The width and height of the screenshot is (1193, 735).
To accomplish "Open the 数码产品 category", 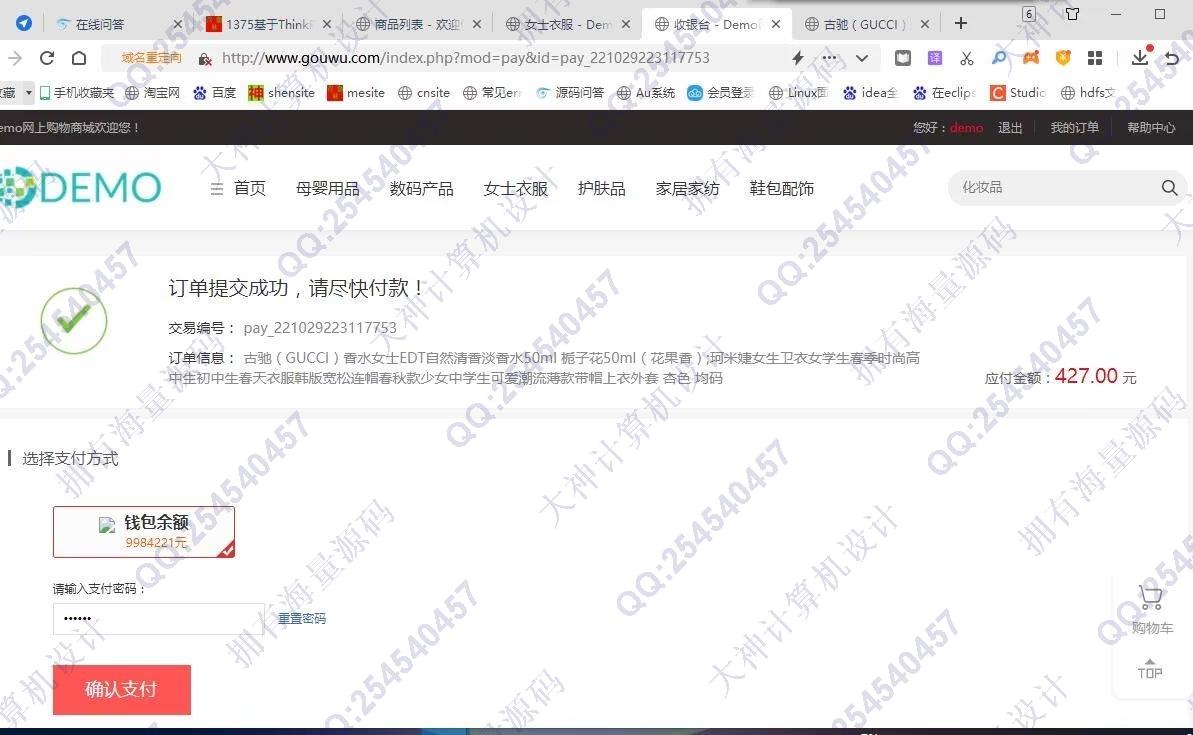I will 422,189.
